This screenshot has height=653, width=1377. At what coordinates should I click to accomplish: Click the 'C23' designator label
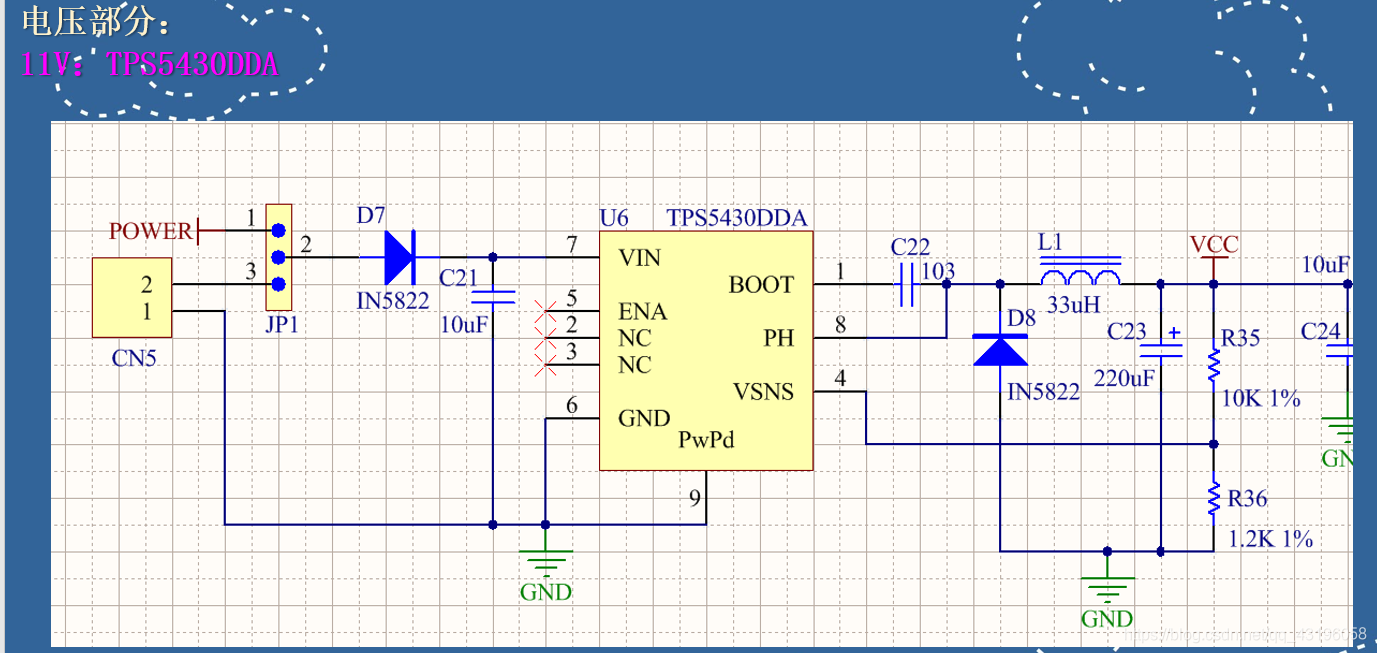click(1127, 331)
